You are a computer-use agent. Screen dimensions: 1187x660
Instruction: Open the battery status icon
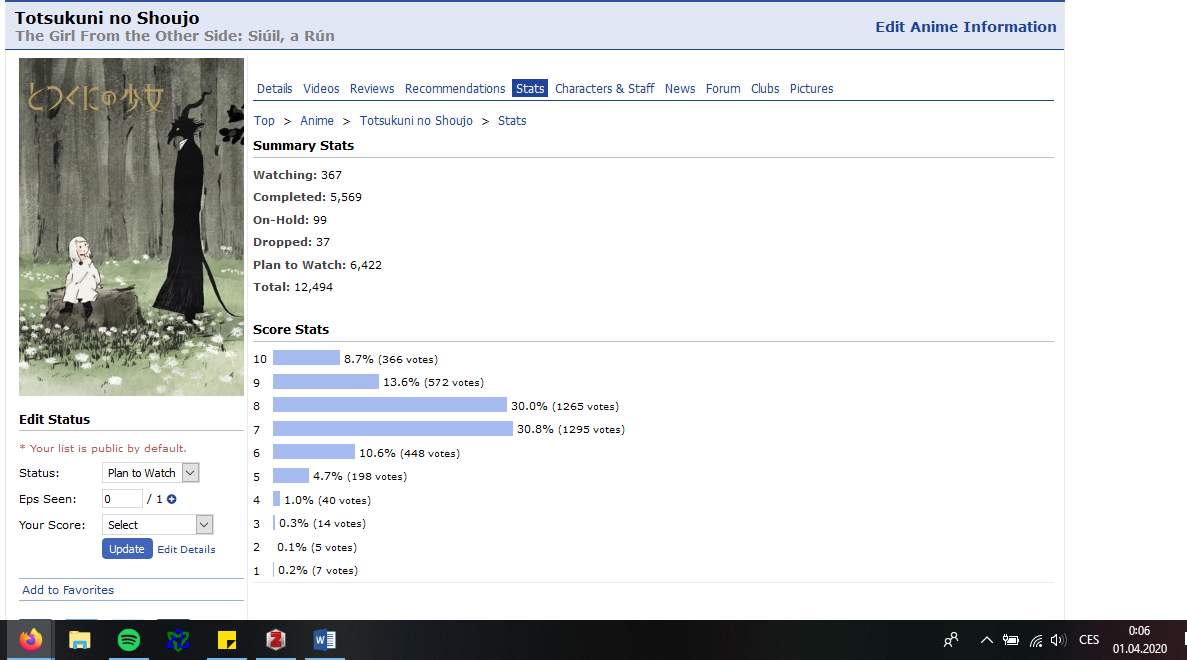coord(1011,640)
